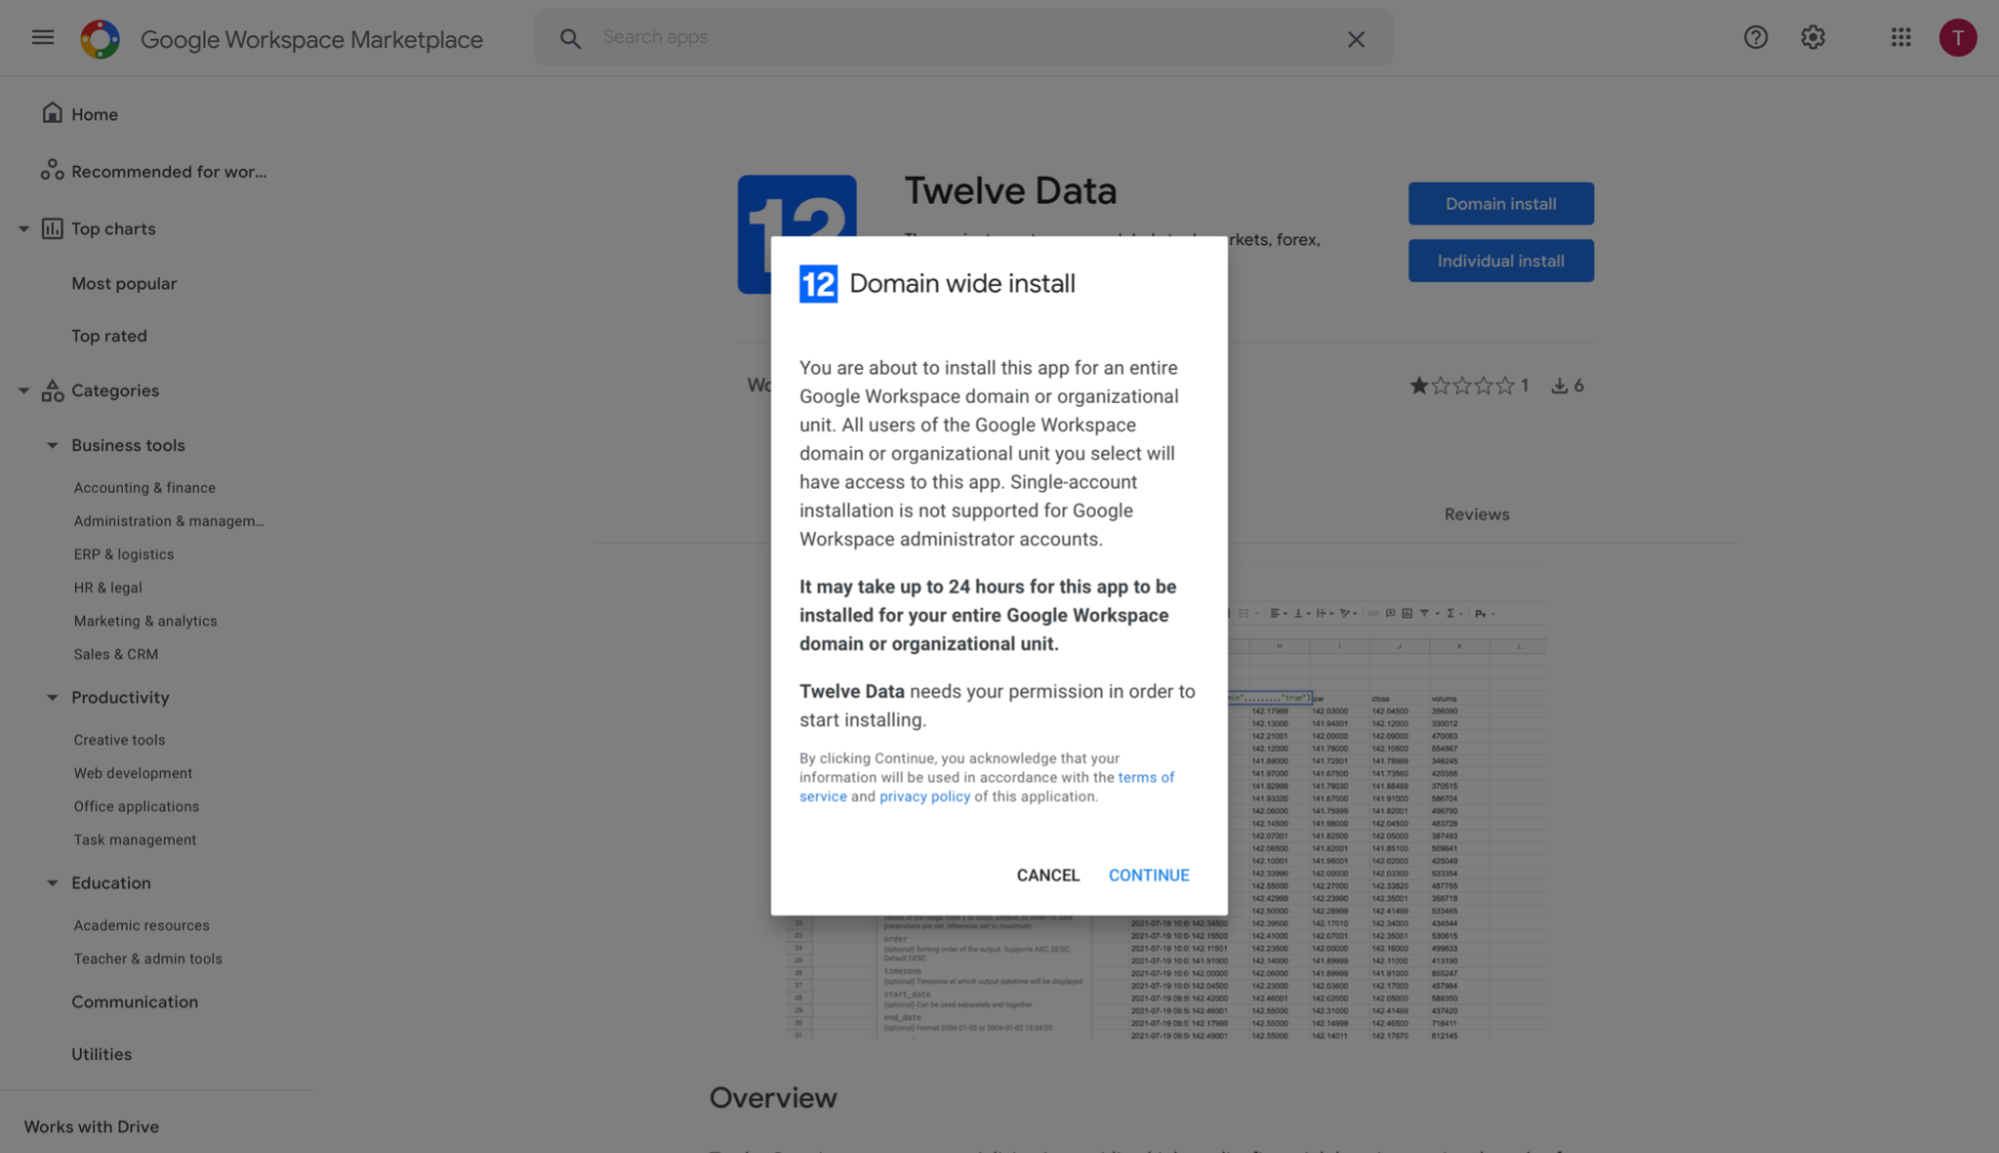
Task: Clear the search field with the X icon
Action: coord(1356,38)
